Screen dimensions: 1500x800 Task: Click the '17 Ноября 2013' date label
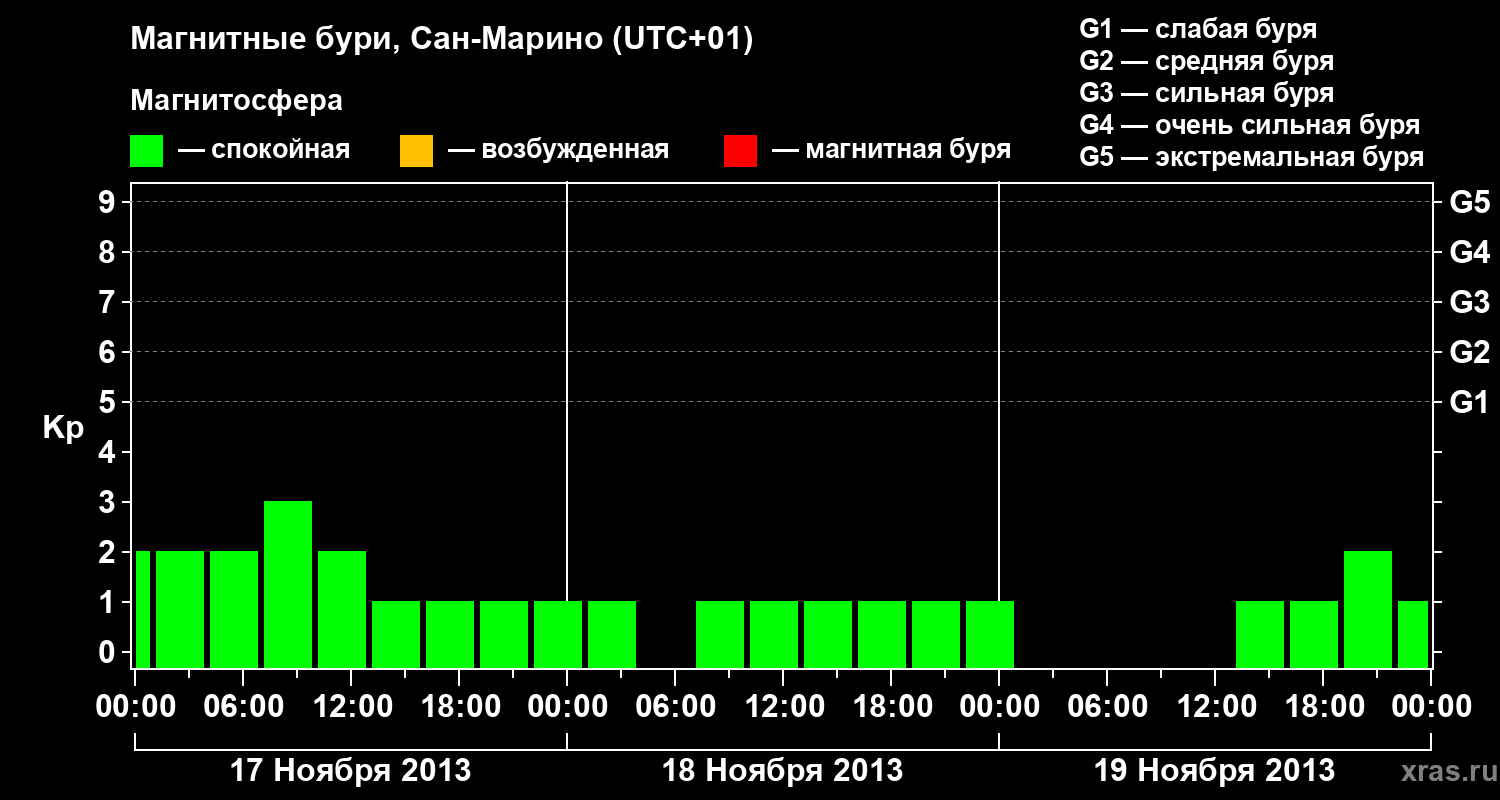pos(351,770)
